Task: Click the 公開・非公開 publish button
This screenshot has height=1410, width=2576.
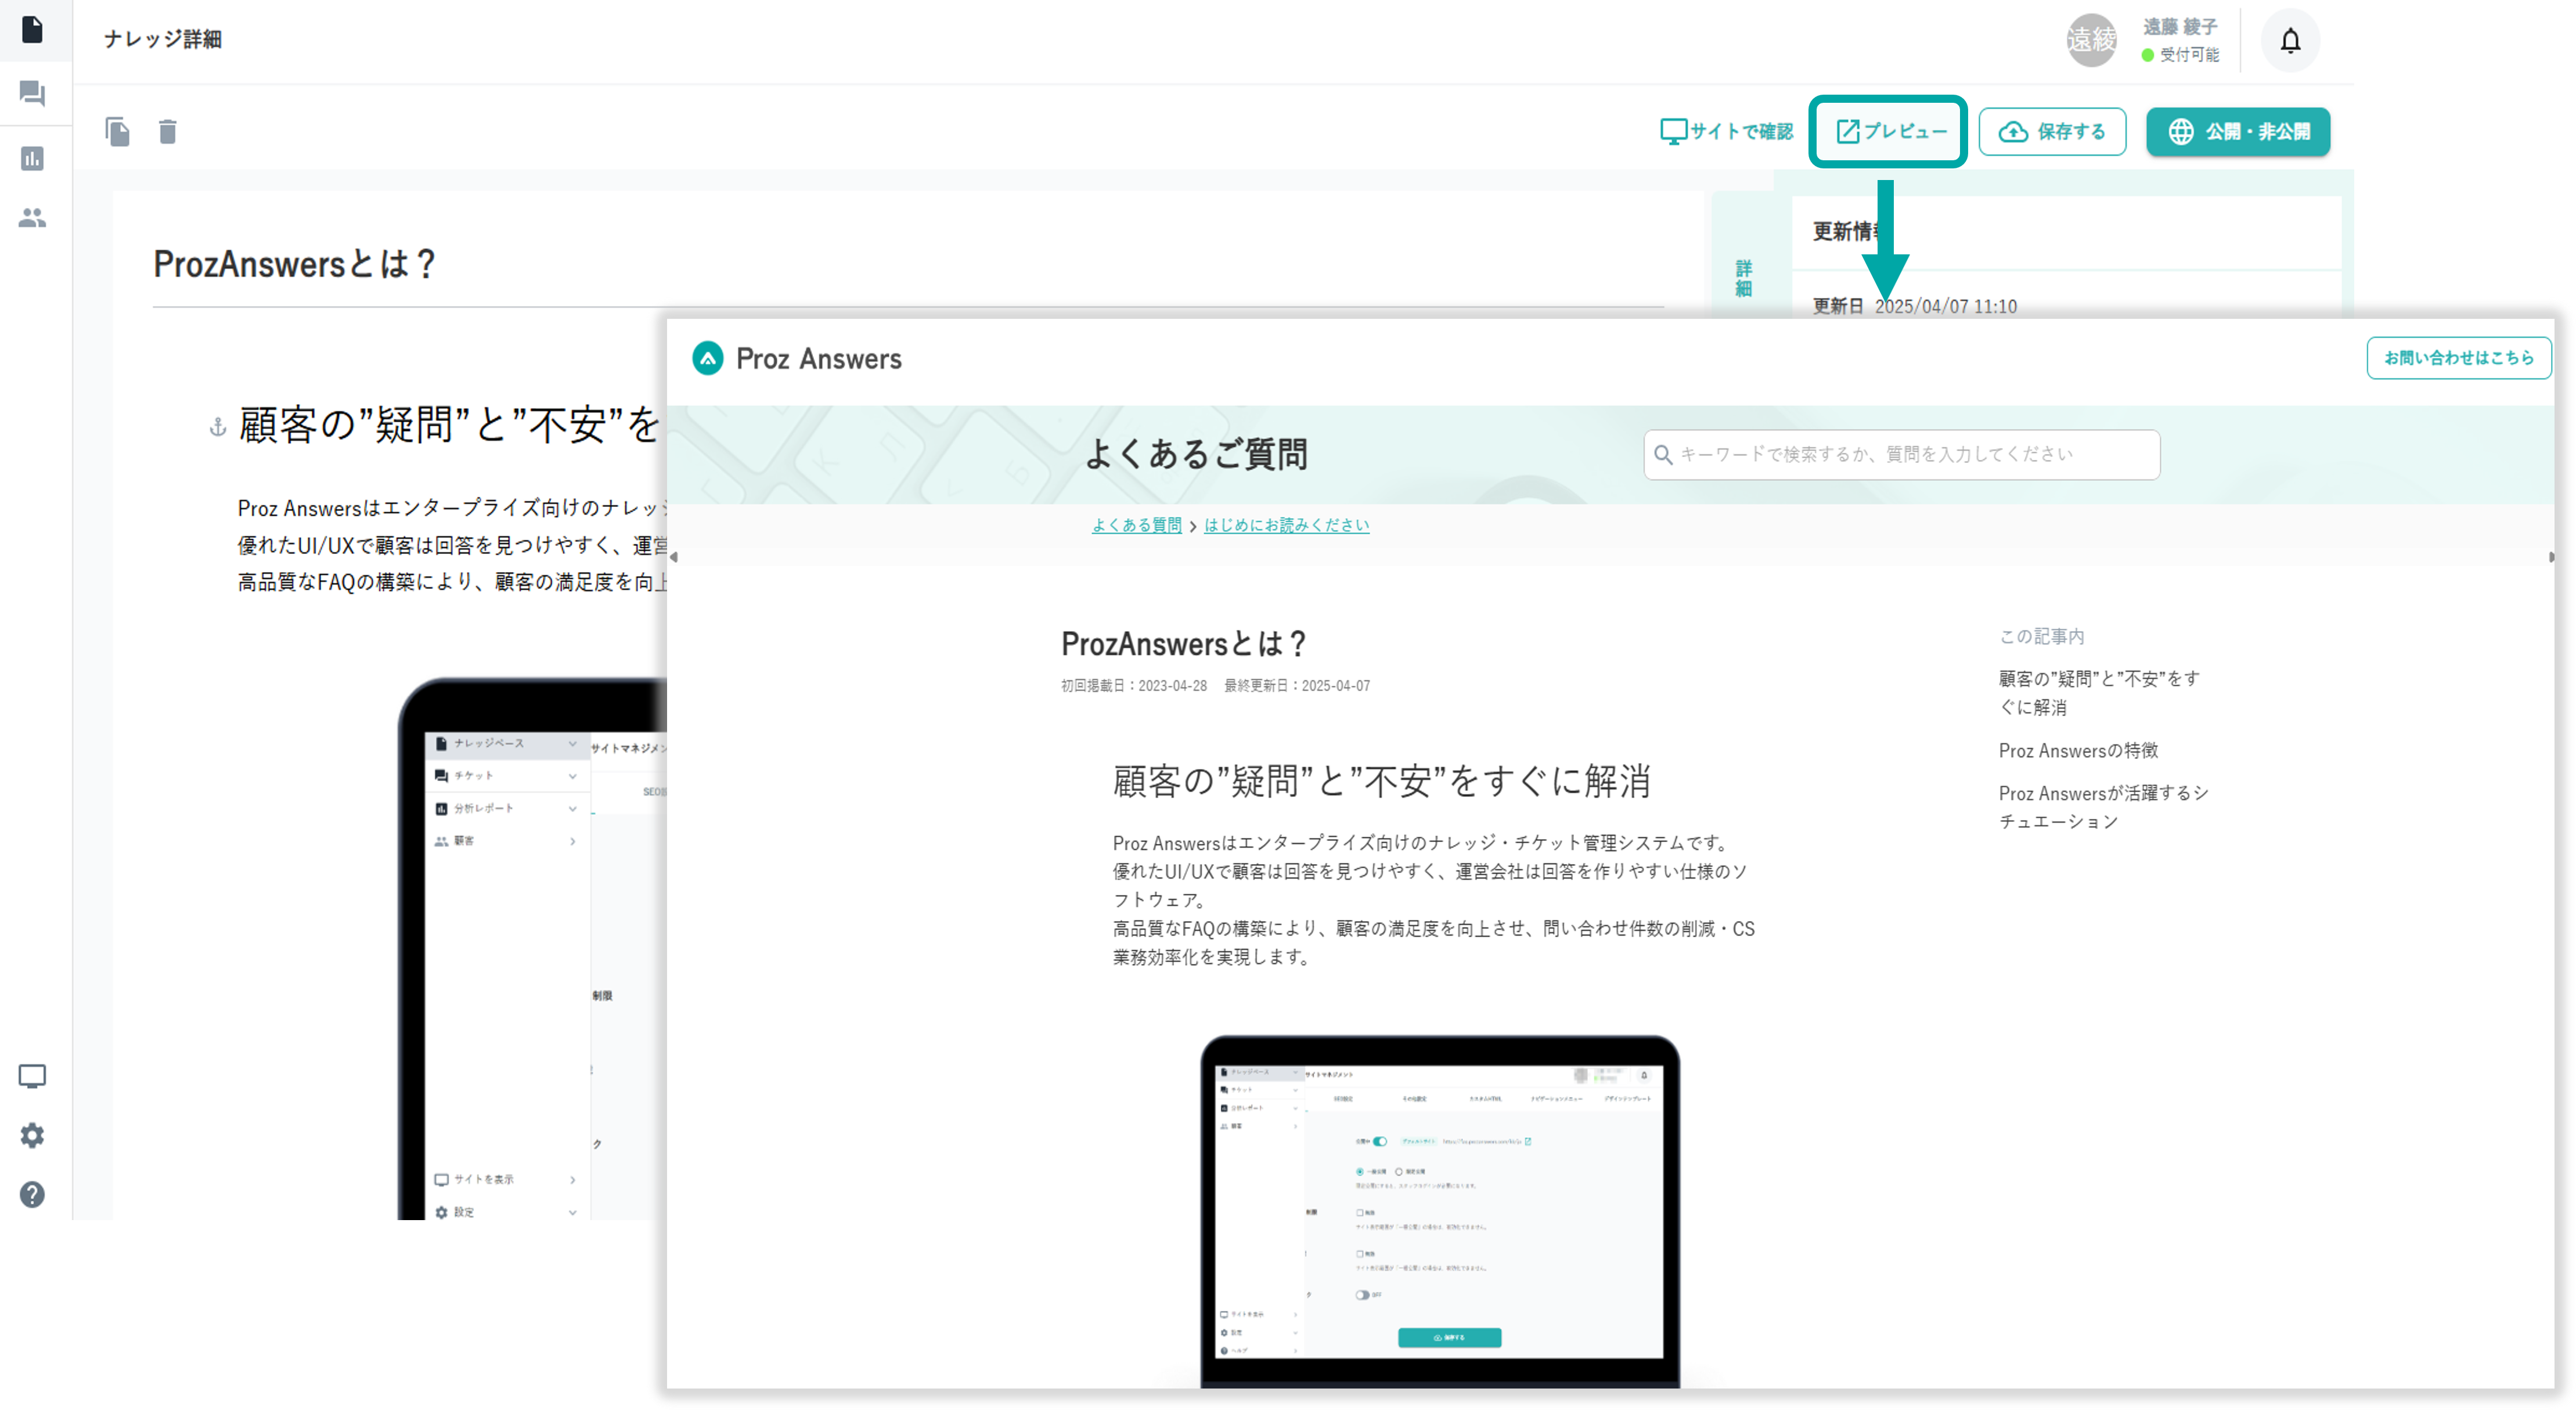Action: tap(2238, 131)
